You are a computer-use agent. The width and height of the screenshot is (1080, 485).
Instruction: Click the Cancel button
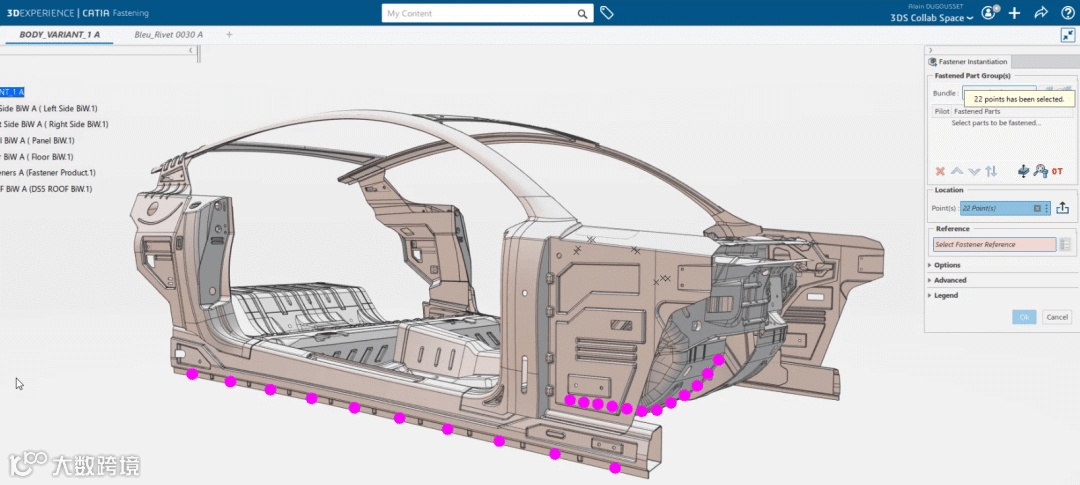[1057, 318]
